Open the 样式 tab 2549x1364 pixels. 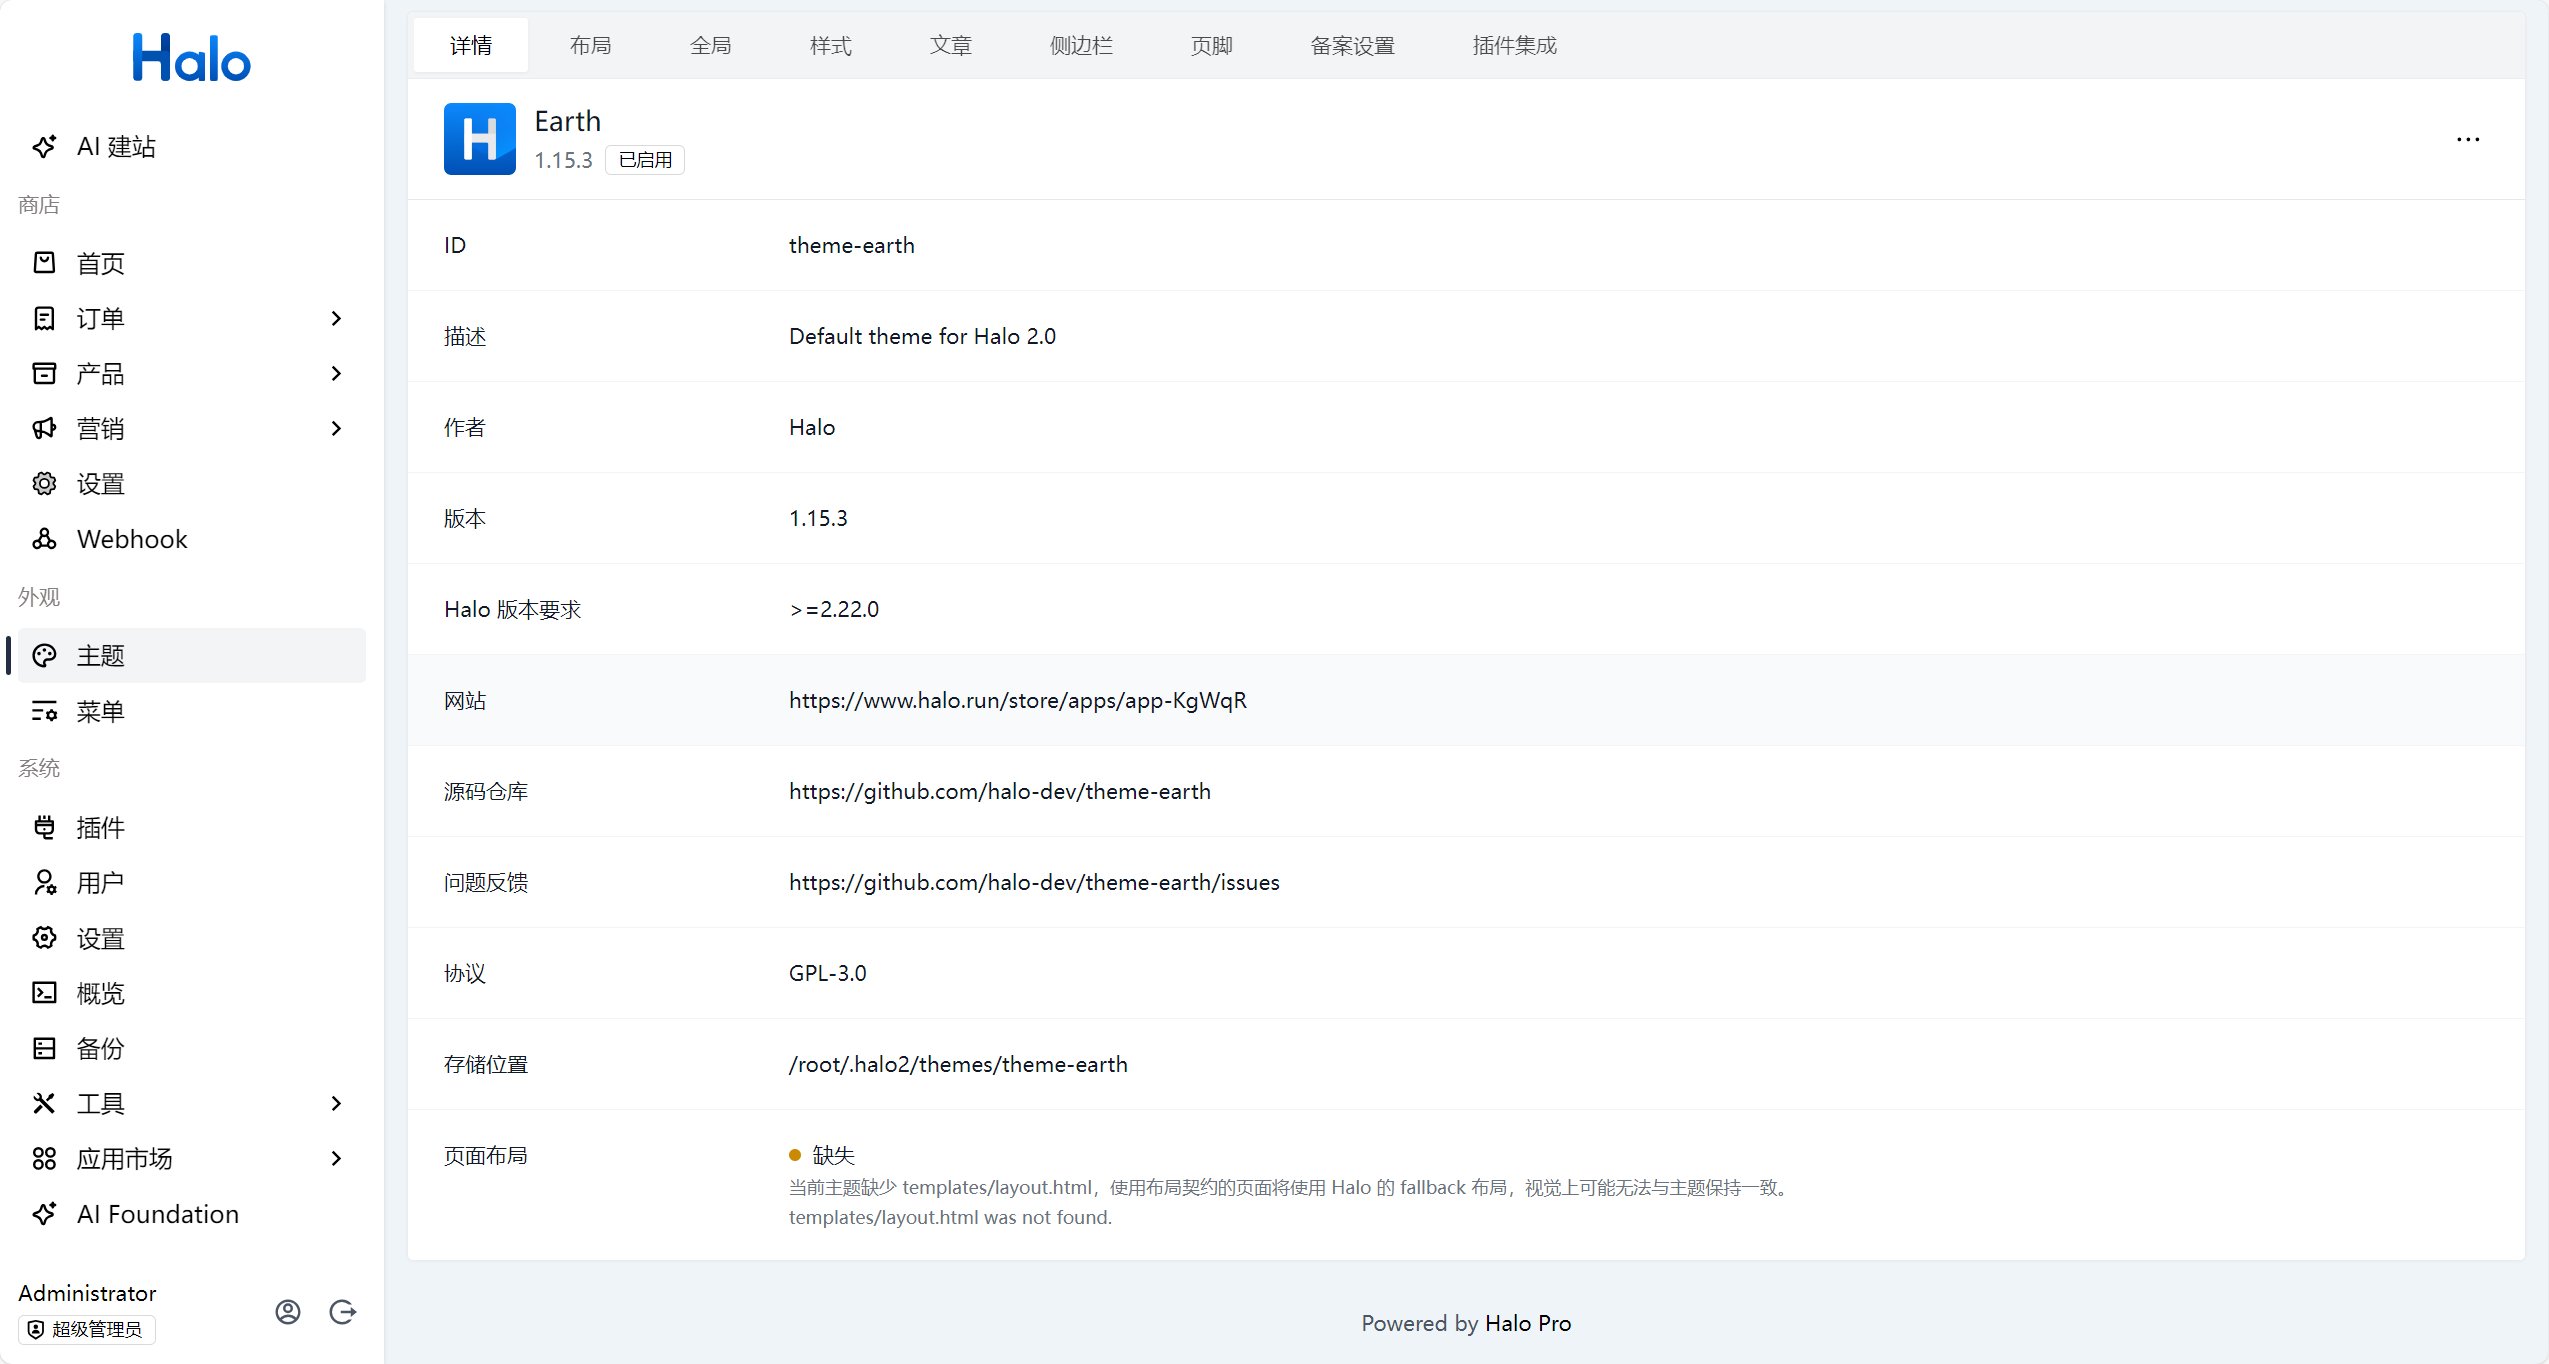coord(831,45)
